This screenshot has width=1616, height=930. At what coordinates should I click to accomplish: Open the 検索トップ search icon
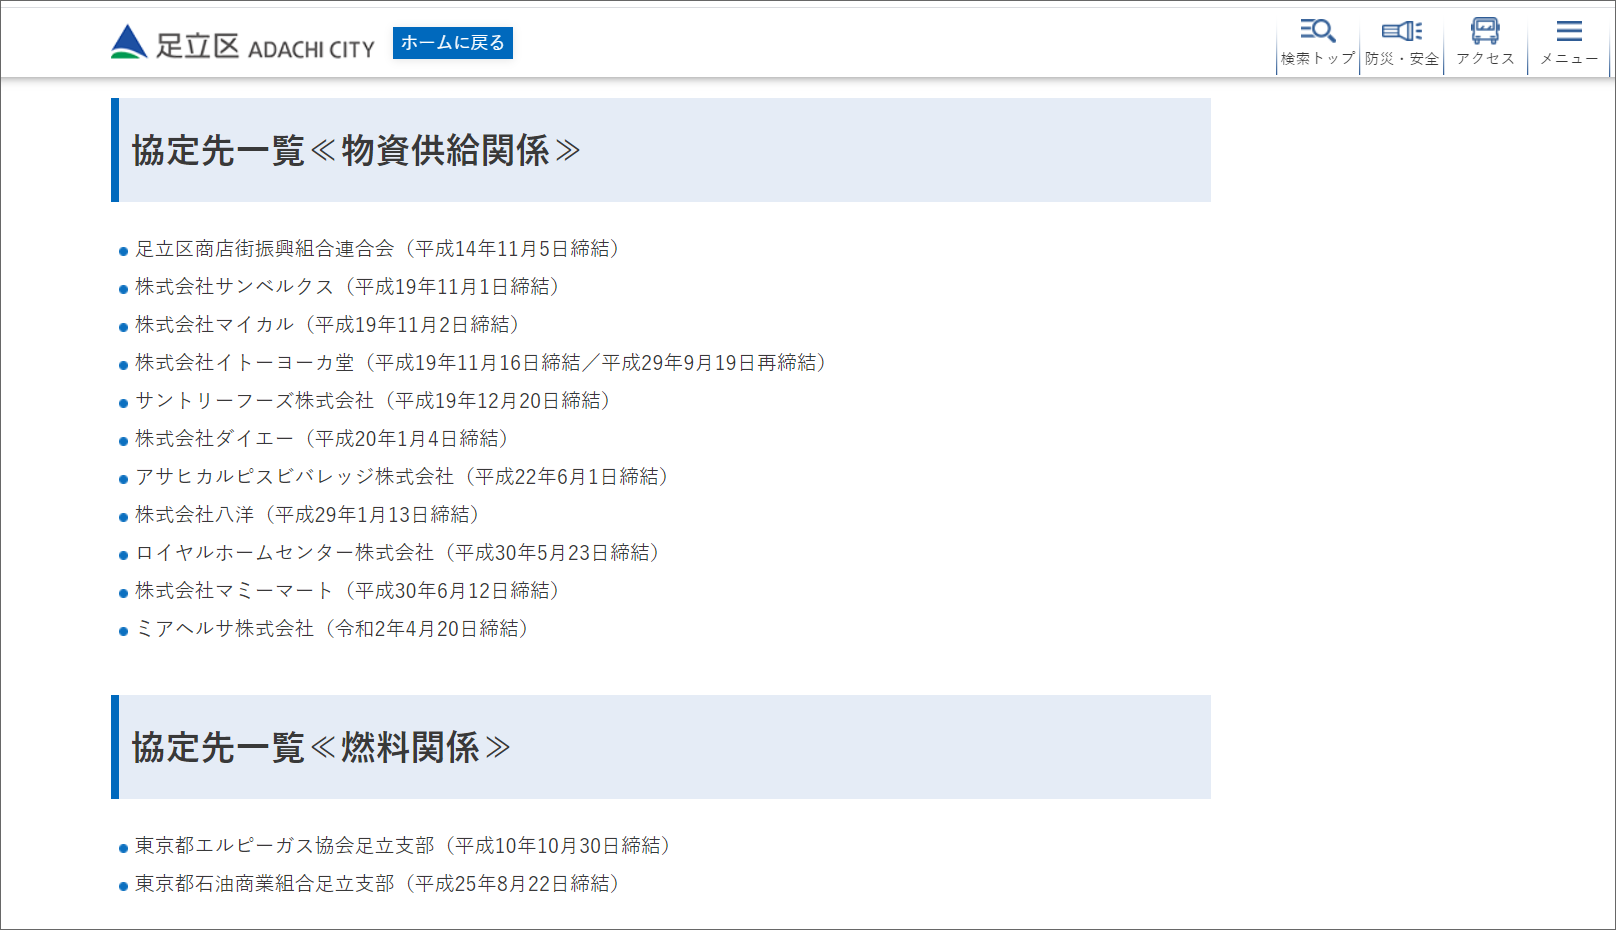pyautogui.click(x=1318, y=43)
